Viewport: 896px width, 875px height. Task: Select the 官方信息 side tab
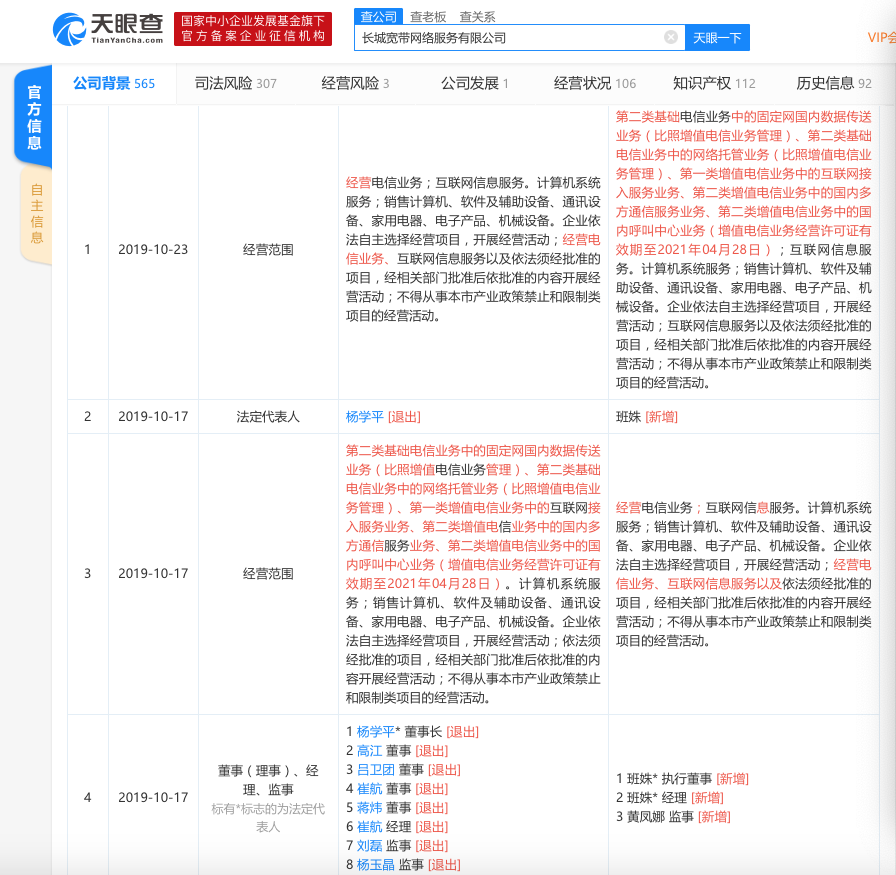point(34,118)
